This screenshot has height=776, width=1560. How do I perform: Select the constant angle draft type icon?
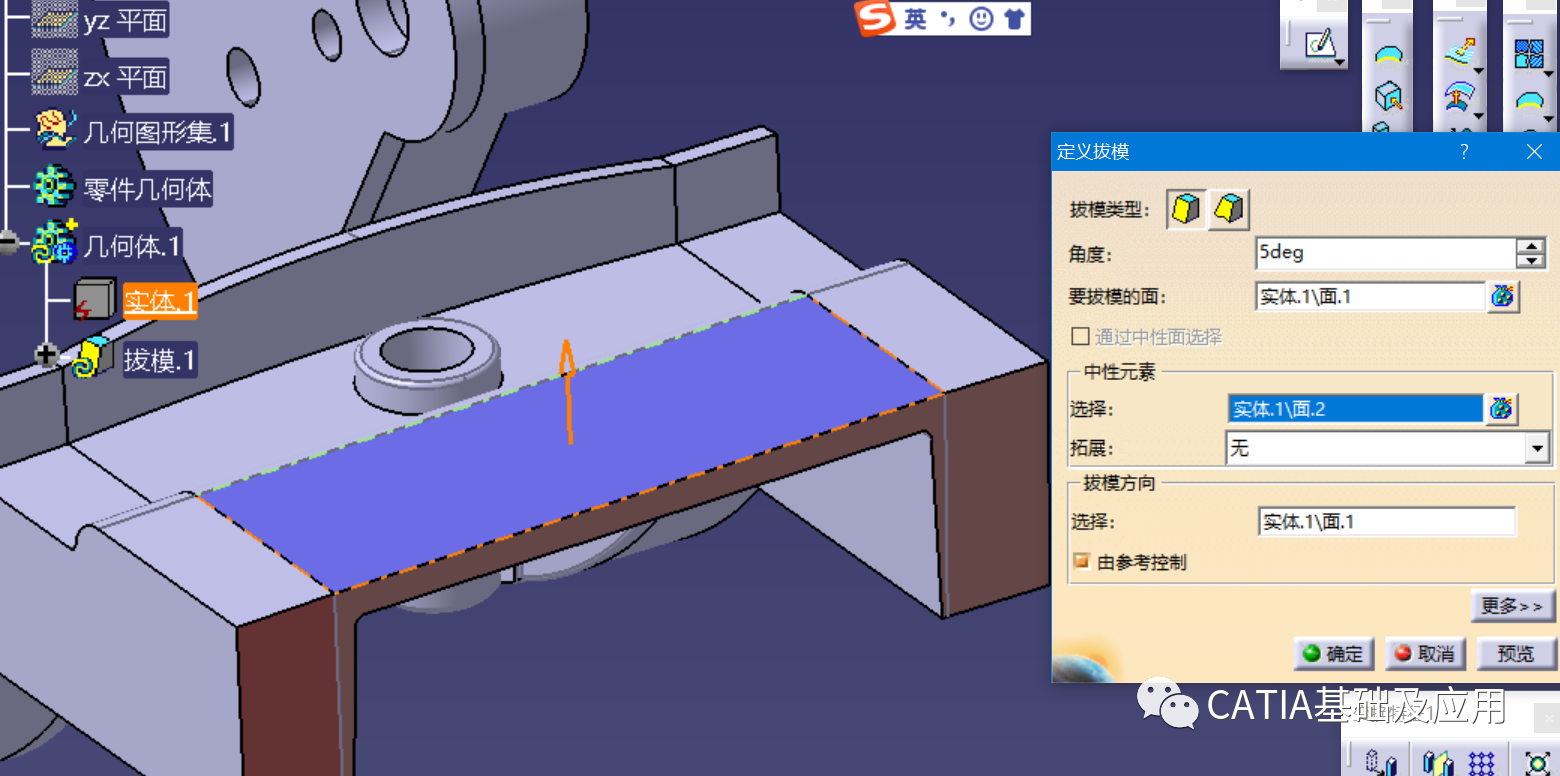(1186, 208)
